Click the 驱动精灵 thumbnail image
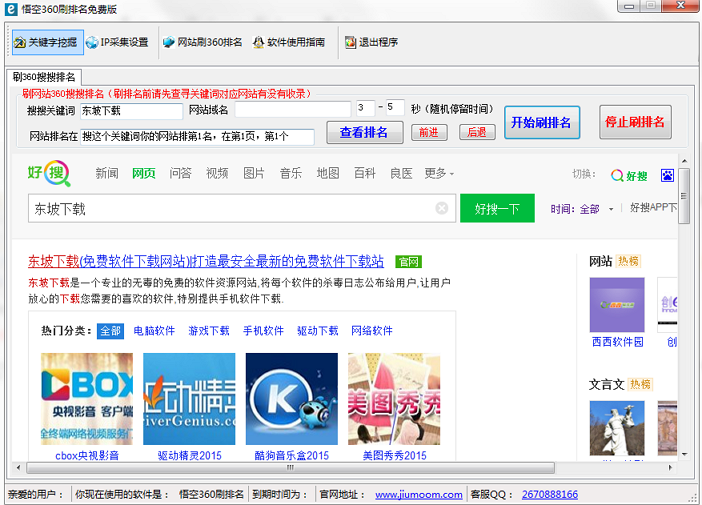702x505 pixels. tap(189, 399)
